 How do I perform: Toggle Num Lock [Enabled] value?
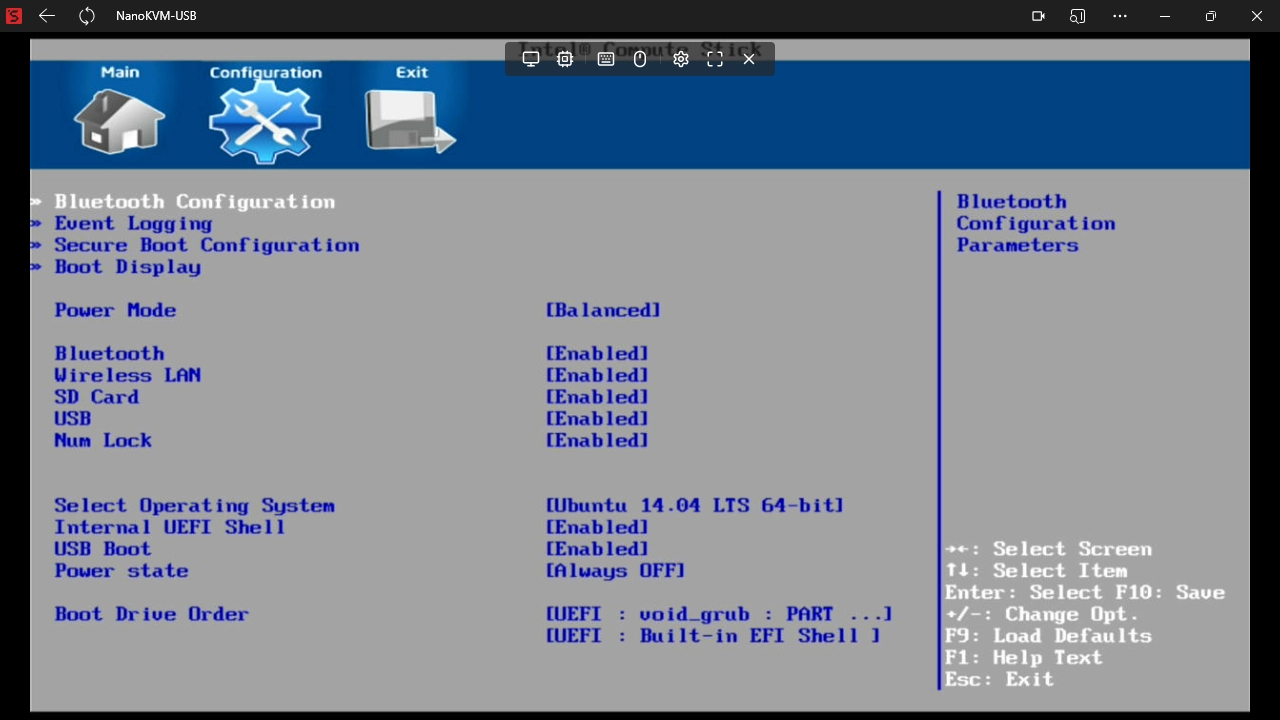tap(597, 440)
